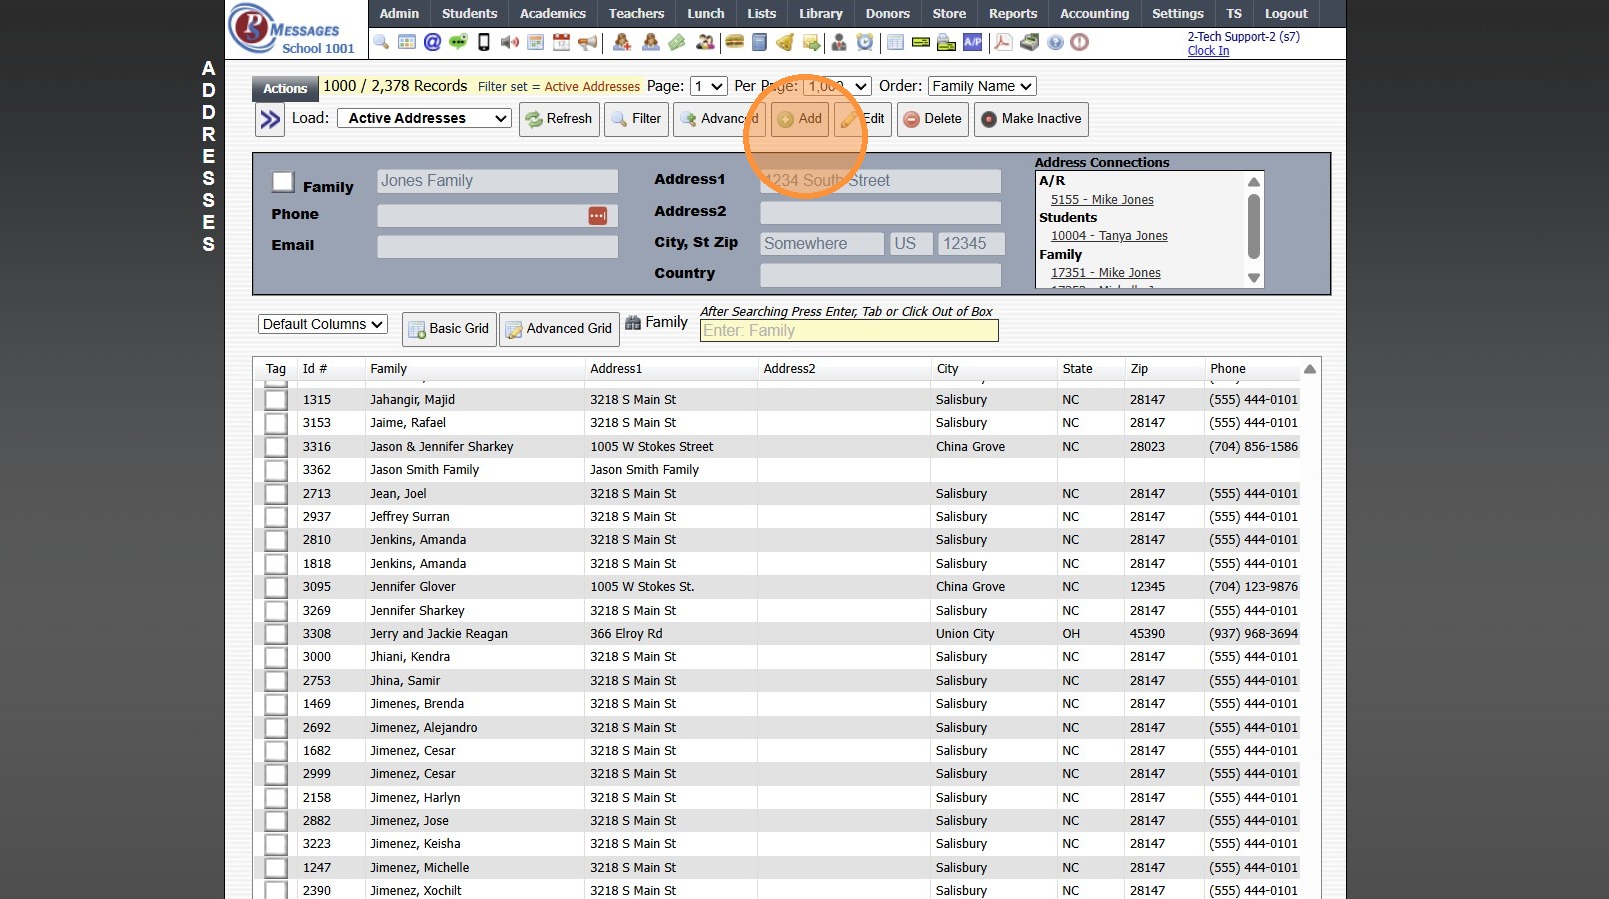1609x899 pixels.
Task: Open the Academics menu
Action: [552, 13]
